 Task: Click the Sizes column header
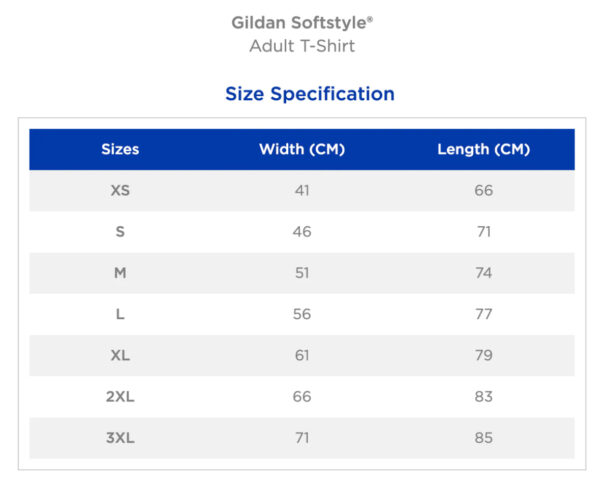pyautogui.click(x=120, y=149)
